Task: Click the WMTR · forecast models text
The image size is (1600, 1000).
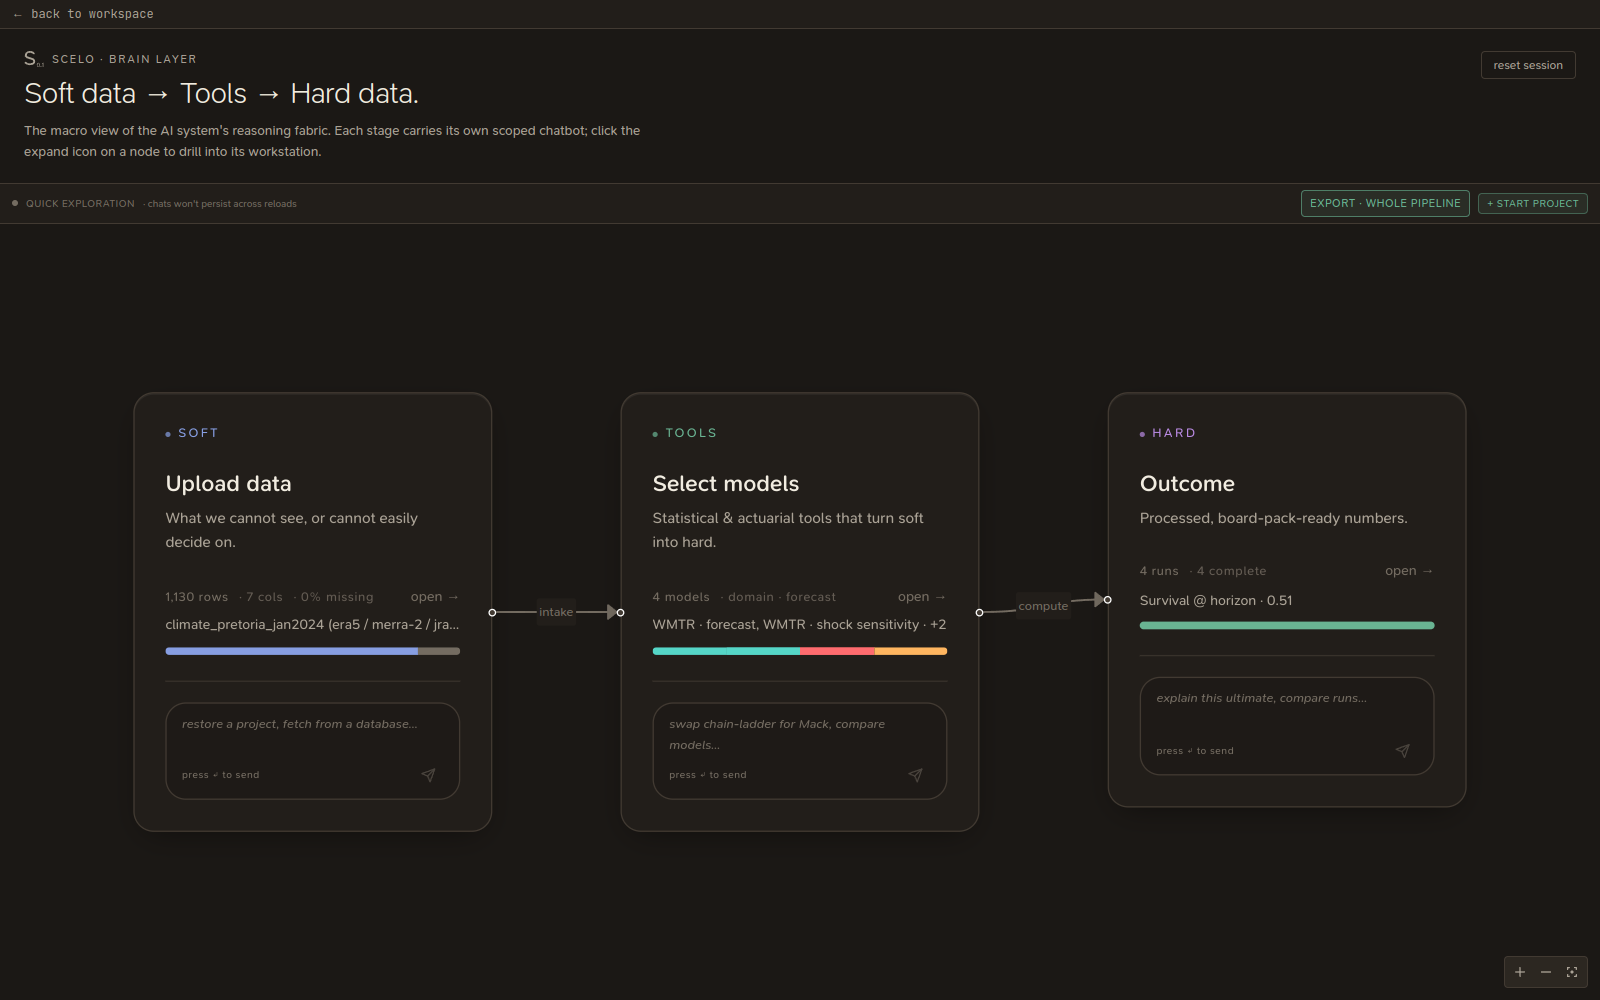Action: pyautogui.click(x=799, y=624)
